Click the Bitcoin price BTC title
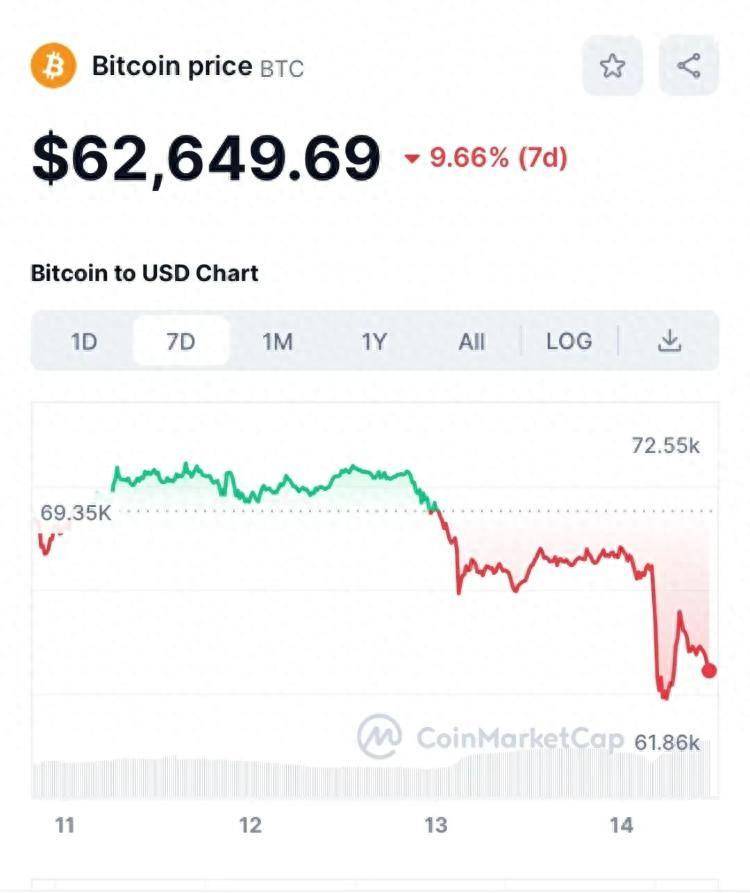The image size is (750, 893). pyautogui.click(x=198, y=67)
